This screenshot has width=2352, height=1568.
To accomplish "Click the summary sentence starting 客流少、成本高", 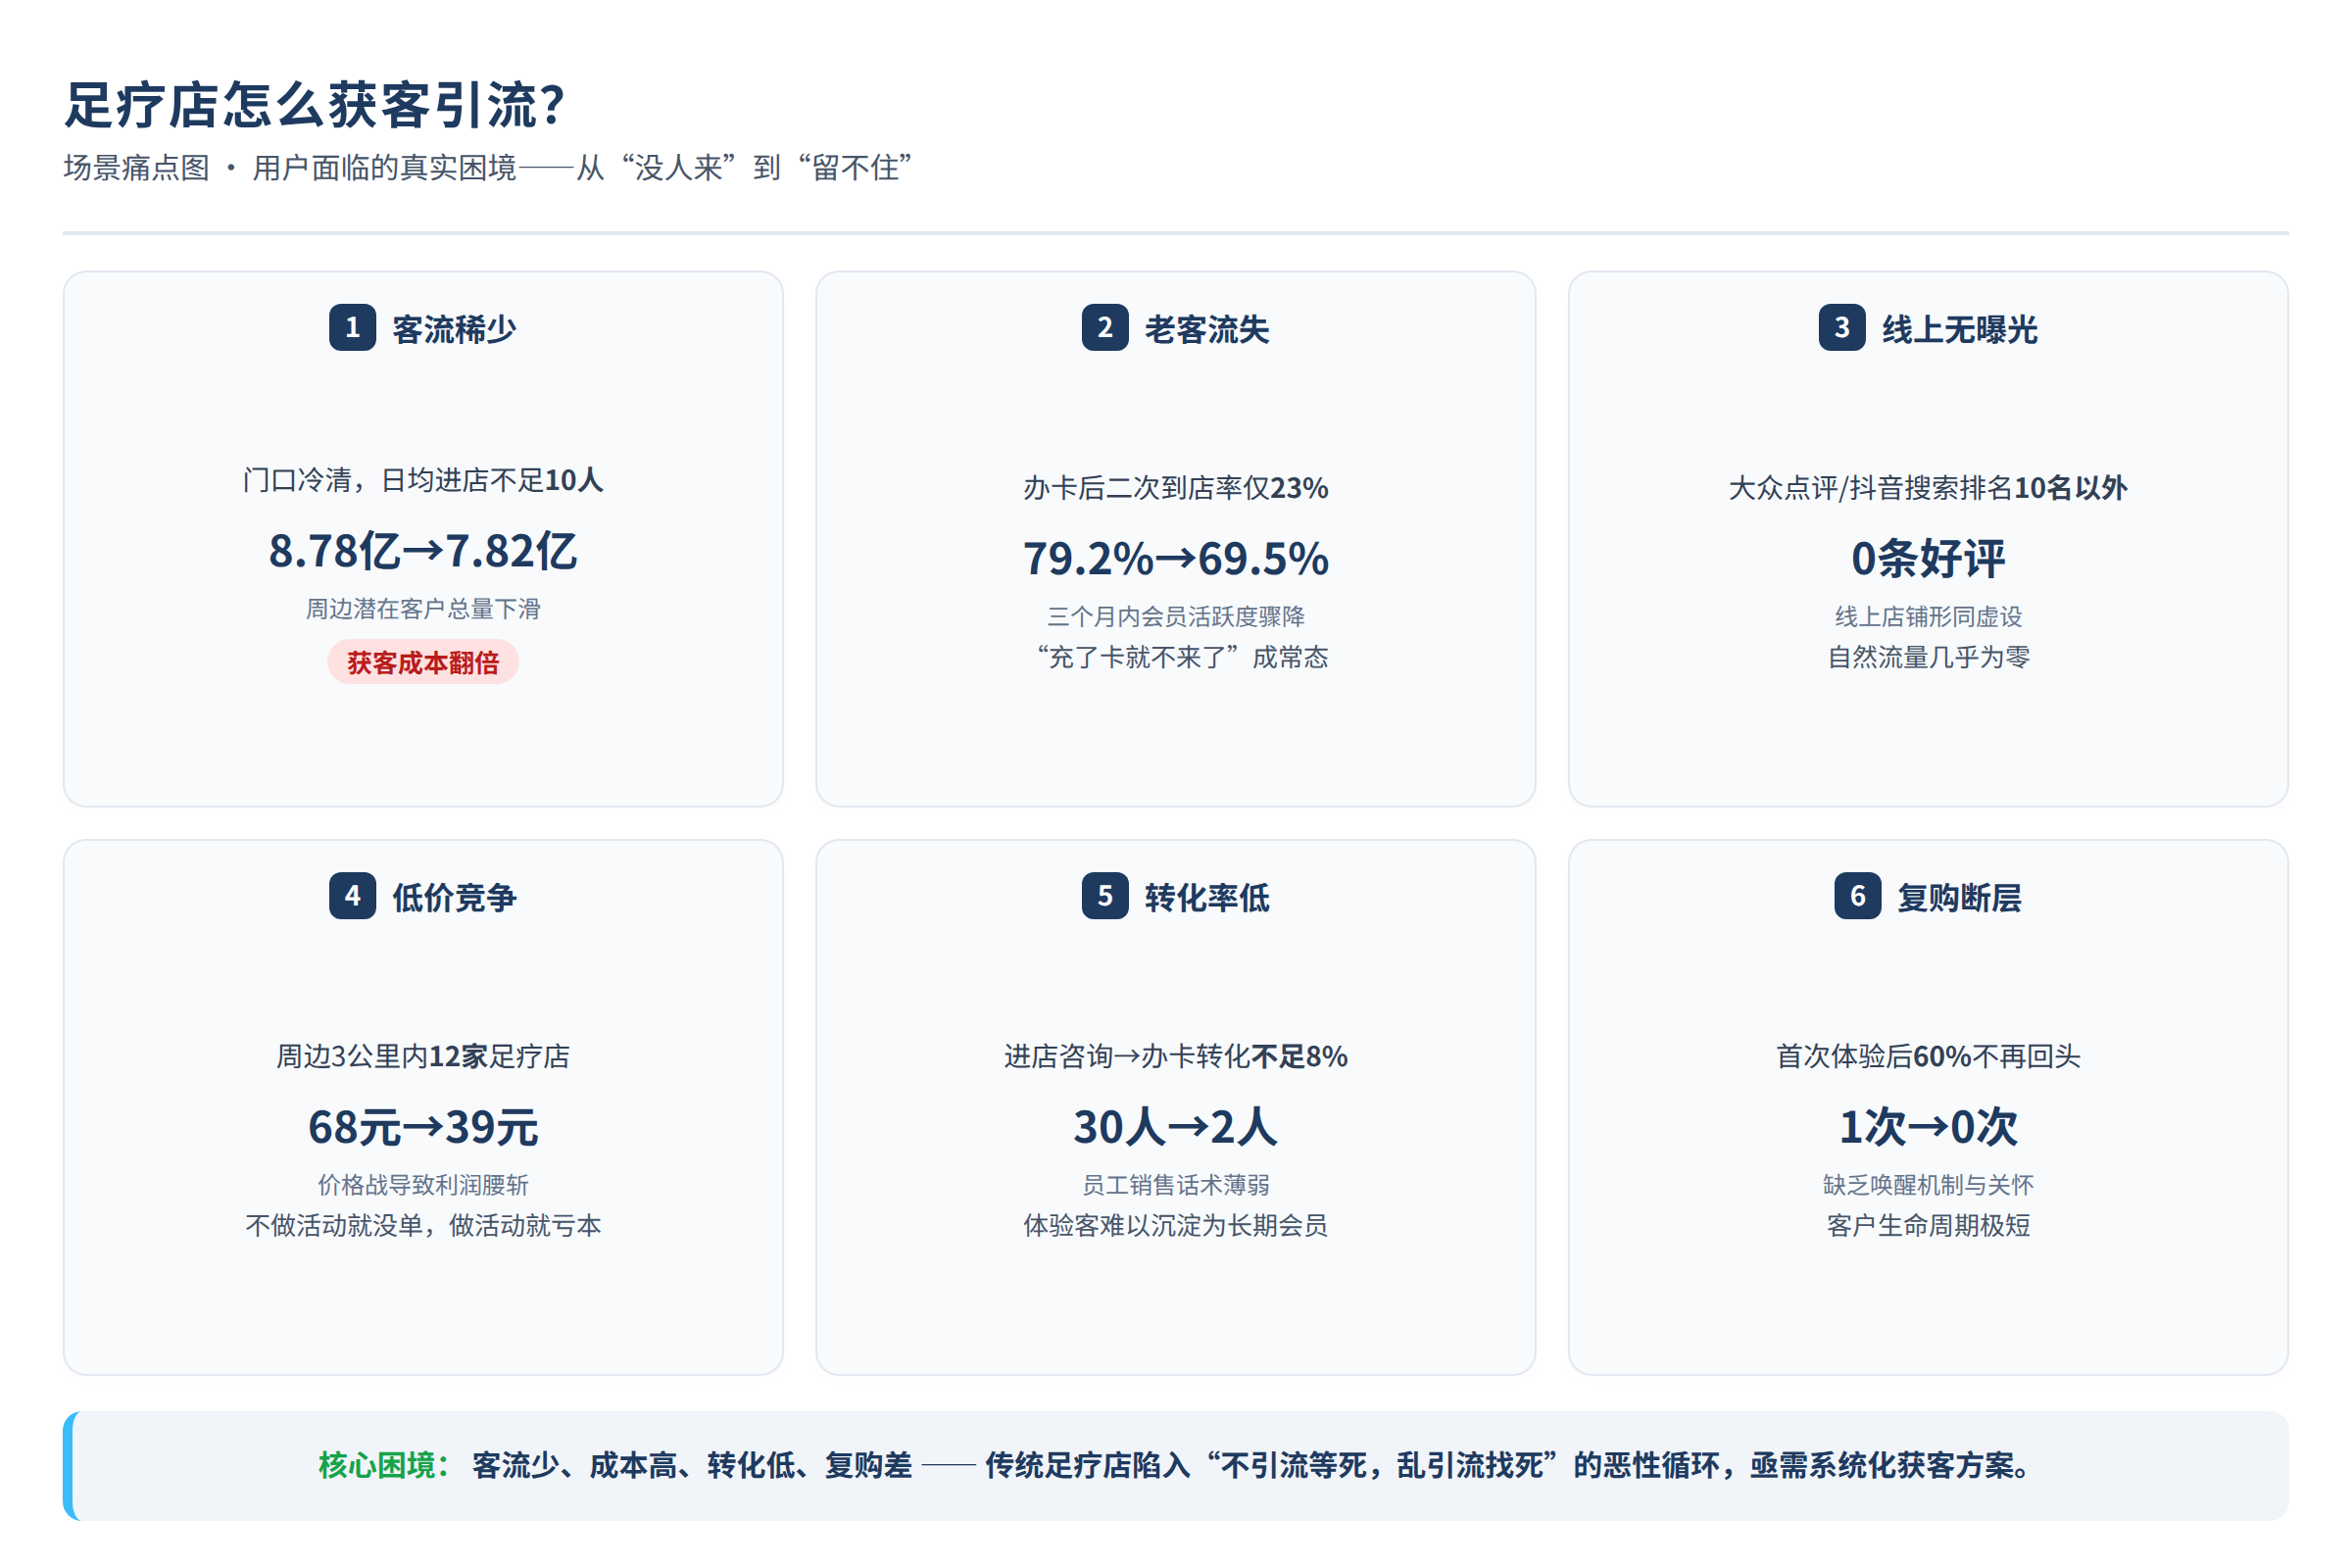I will tap(1253, 1465).
